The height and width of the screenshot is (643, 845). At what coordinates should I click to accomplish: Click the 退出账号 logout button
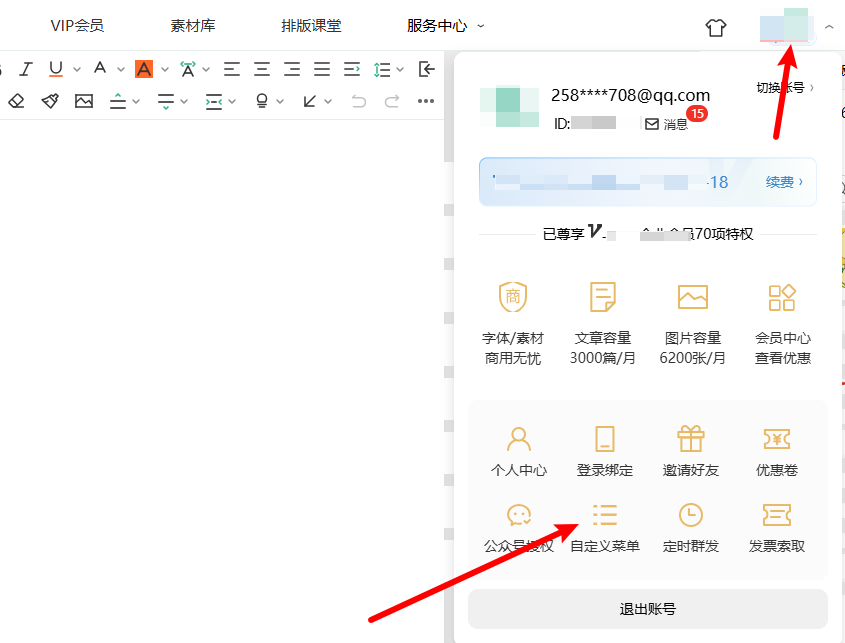[647, 609]
